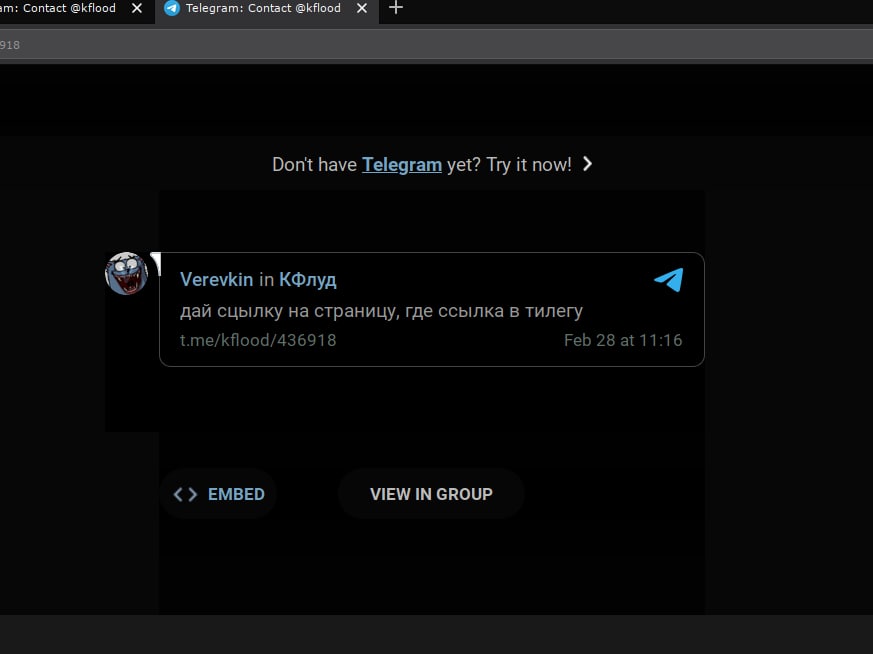Click the EMBED button
This screenshot has height=654, width=873.
[x=218, y=494]
